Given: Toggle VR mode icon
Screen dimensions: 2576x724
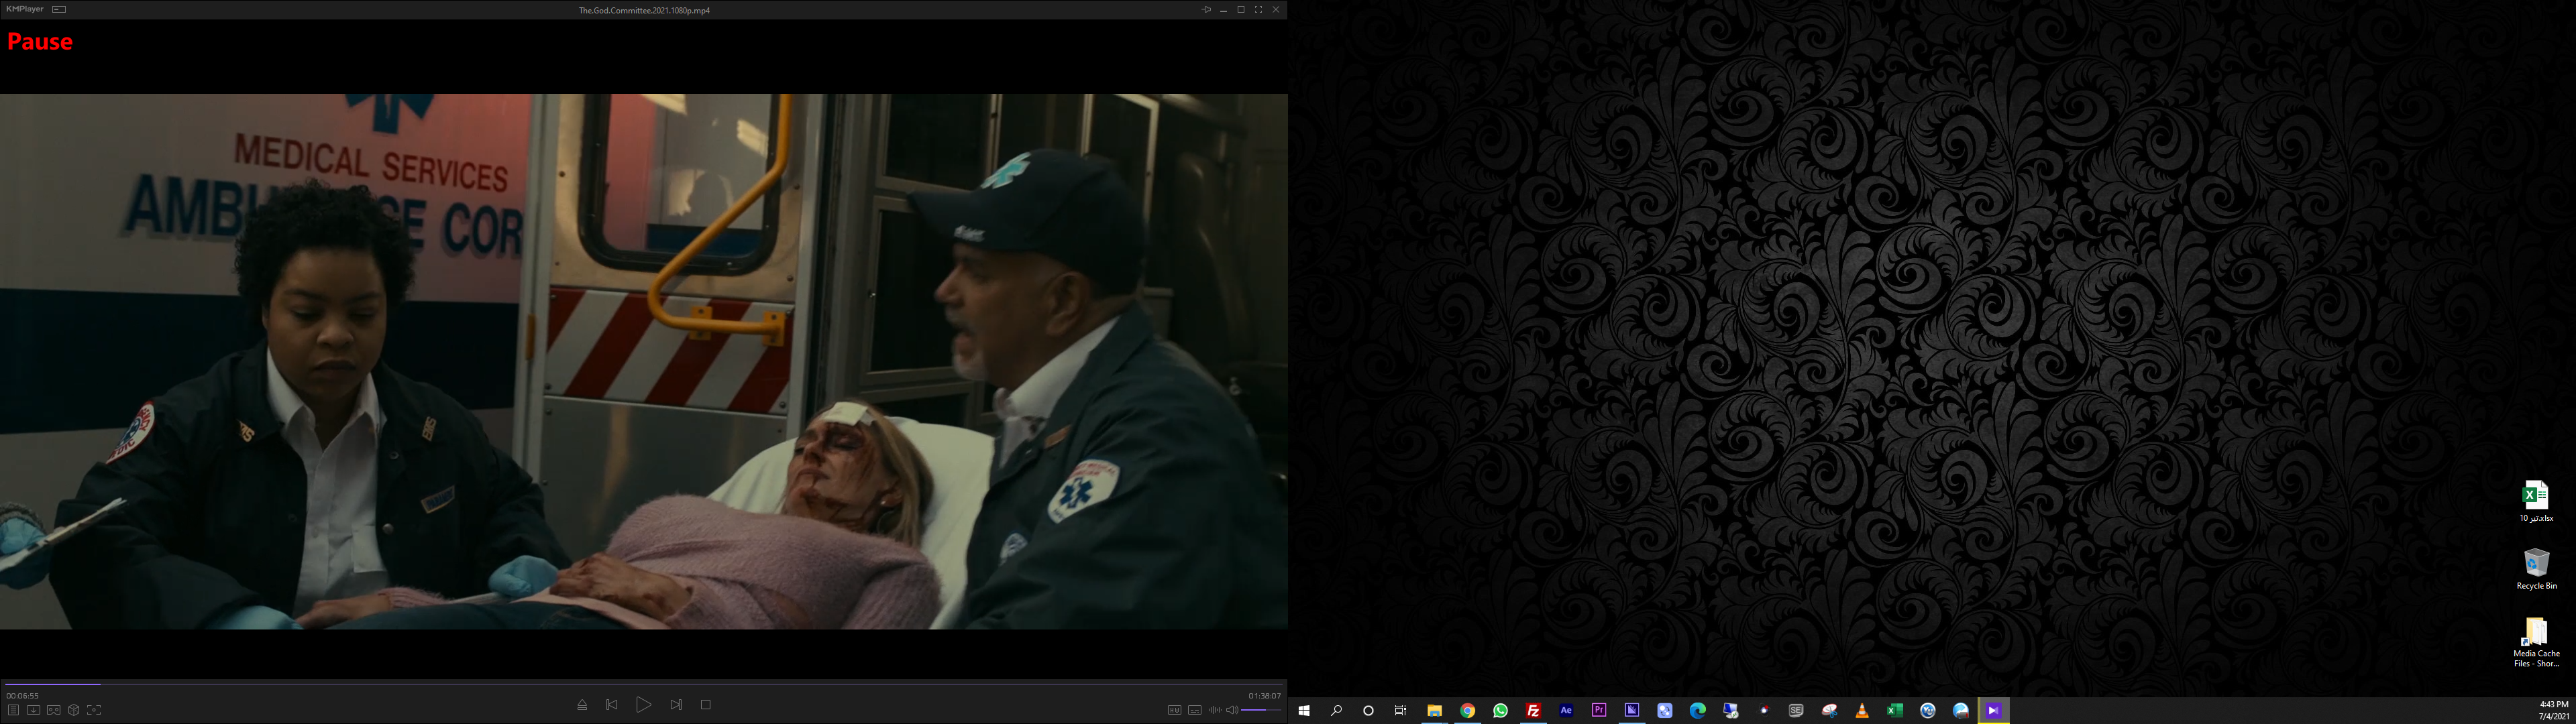Looking at the screenshot, I should (54, 710).
